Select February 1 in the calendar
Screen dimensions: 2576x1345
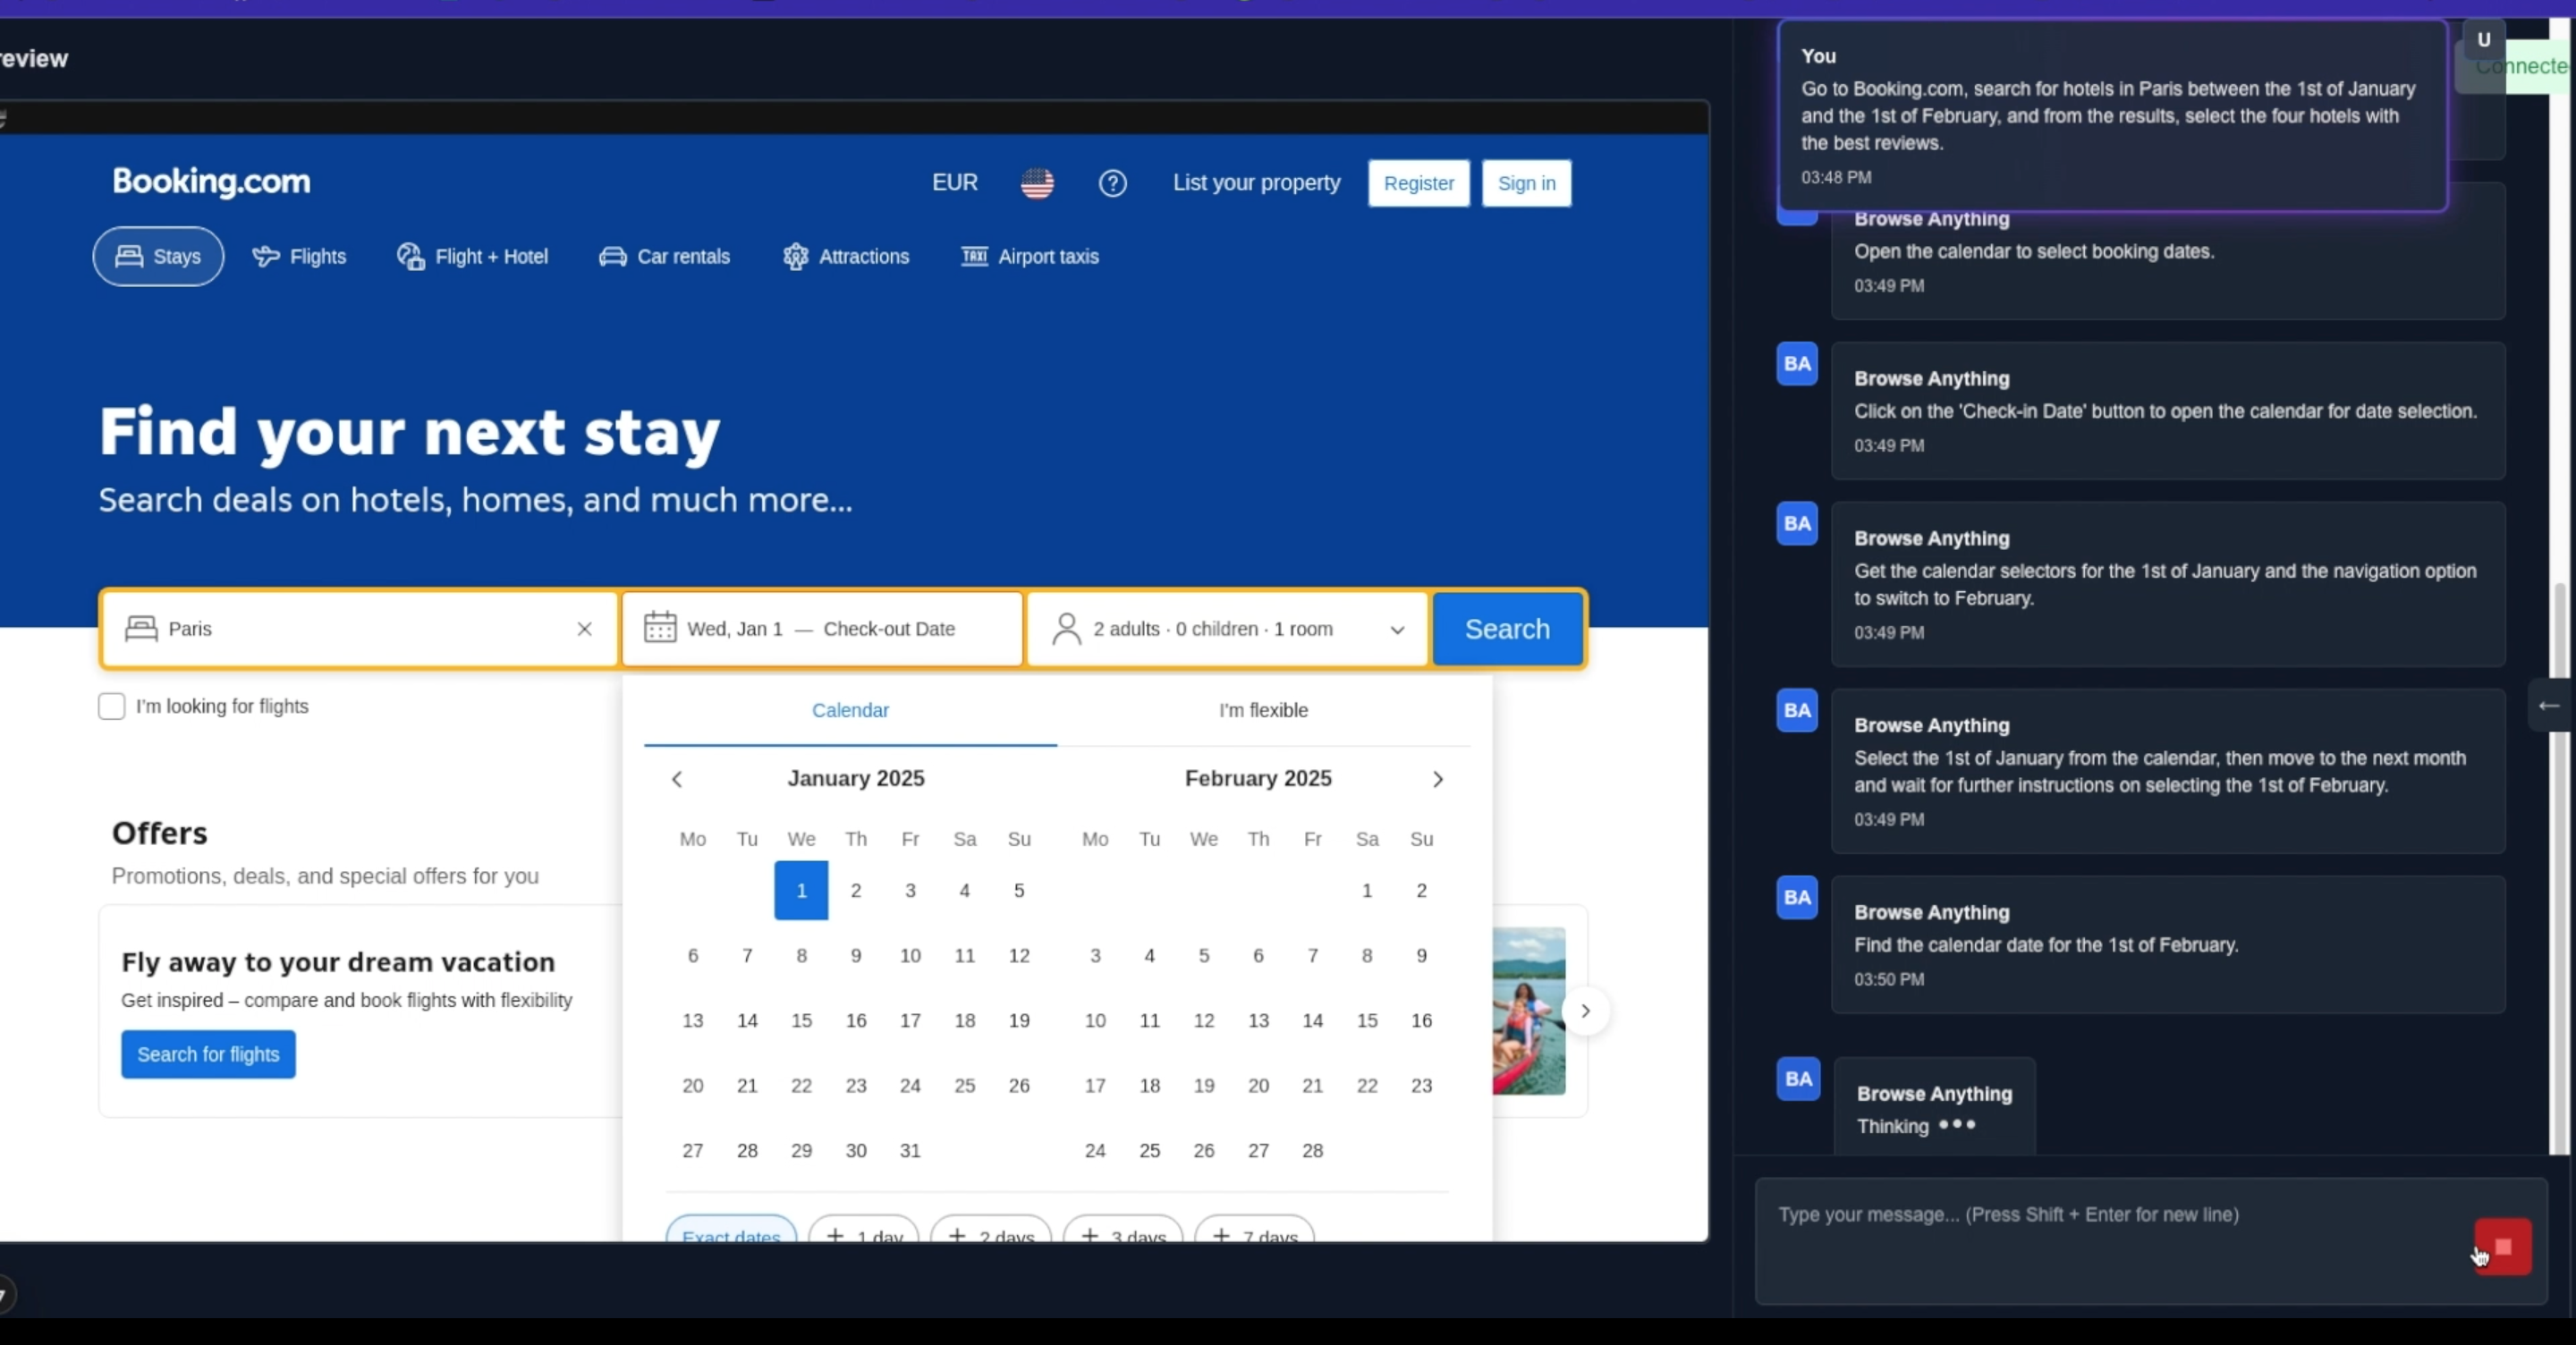(1367, 890)
